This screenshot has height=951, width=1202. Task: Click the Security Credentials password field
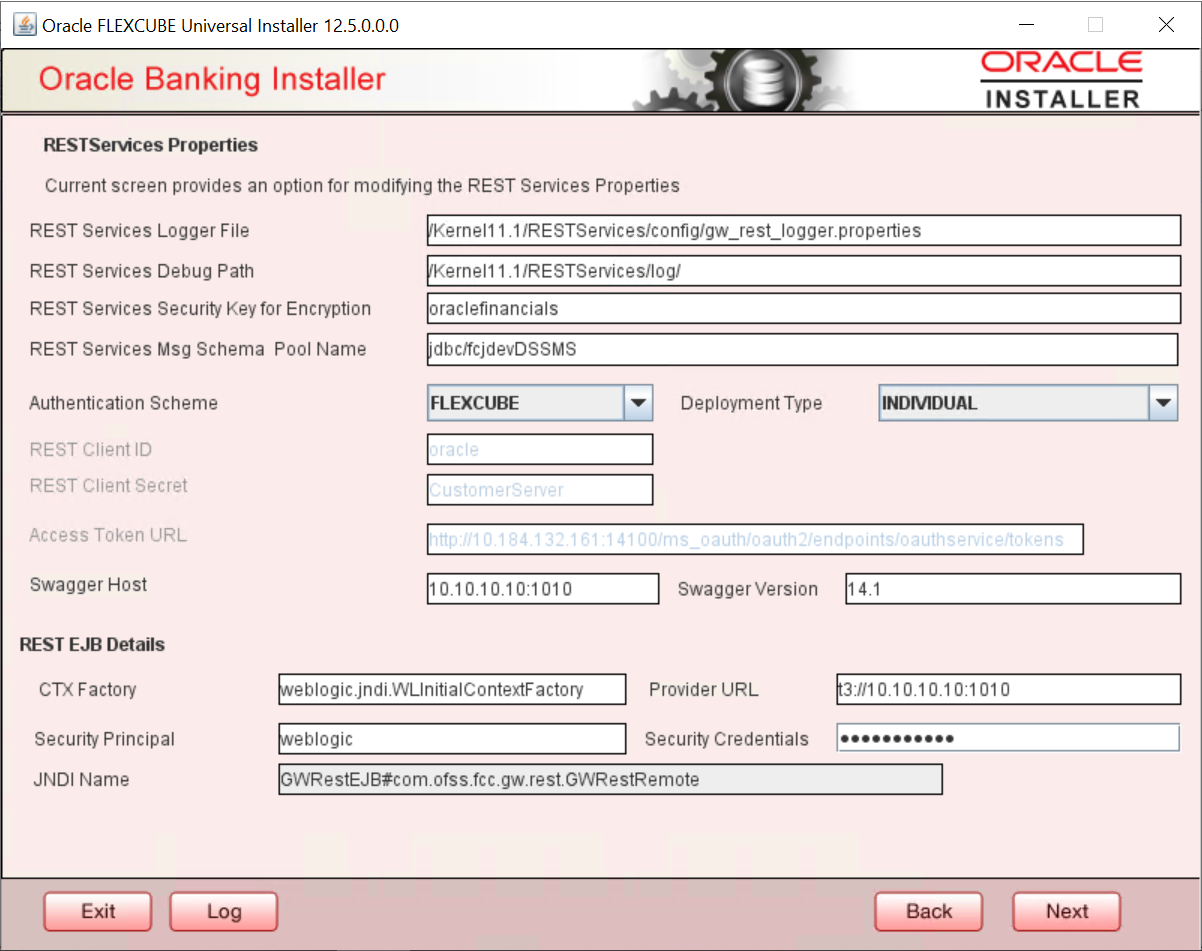pyautogui.click(x=1009, y=738)
